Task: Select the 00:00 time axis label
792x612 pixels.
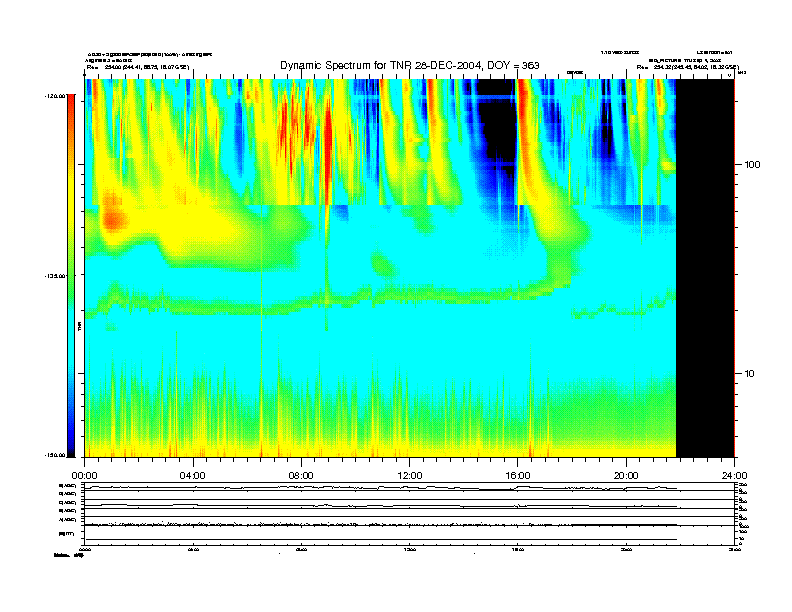Action: 84,476
